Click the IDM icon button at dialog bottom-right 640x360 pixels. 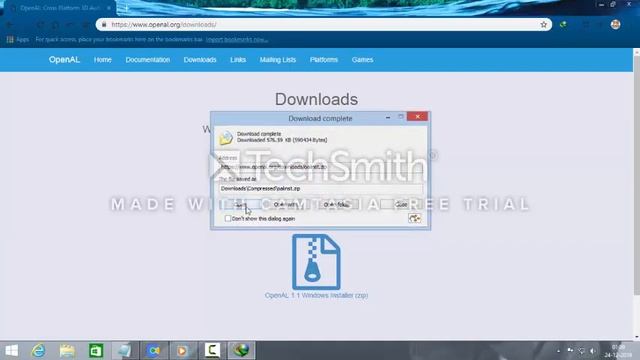[x=414, y=218]
